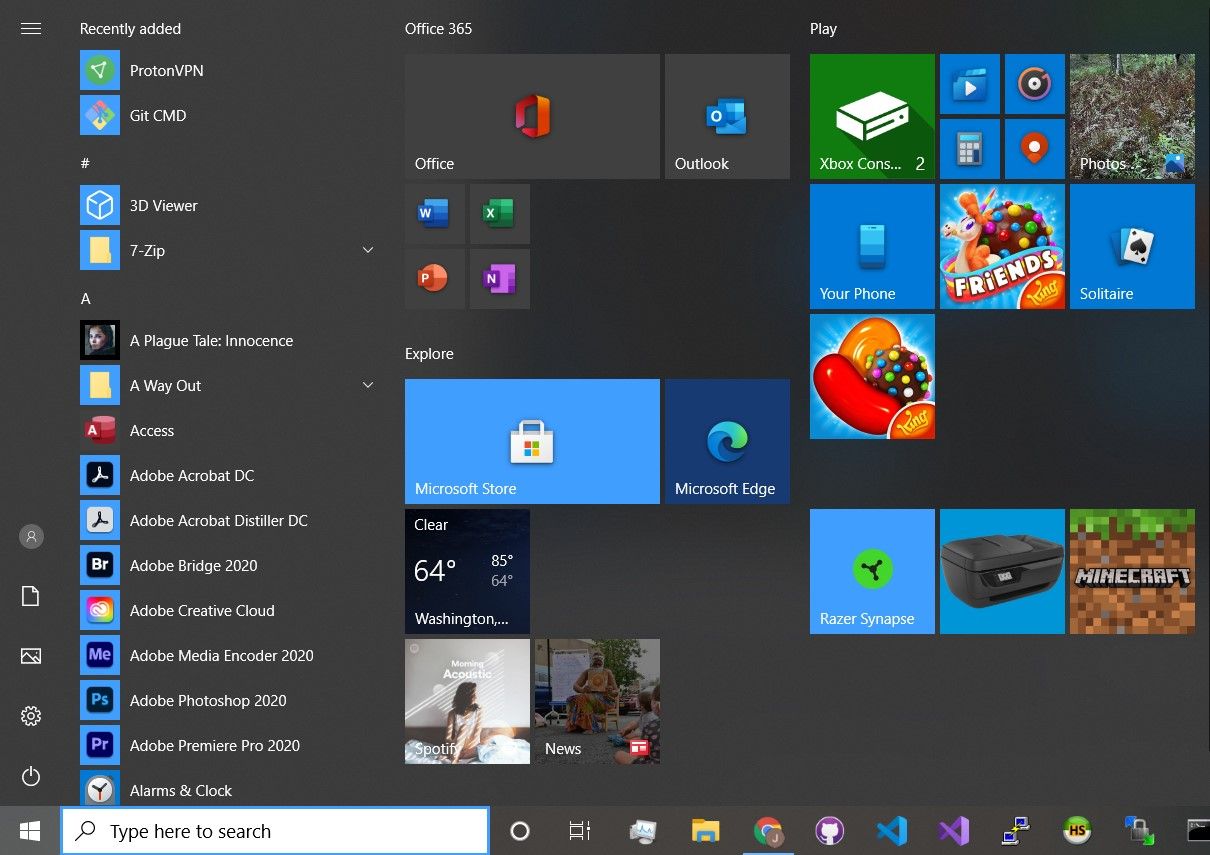Open the News tile

597,701
